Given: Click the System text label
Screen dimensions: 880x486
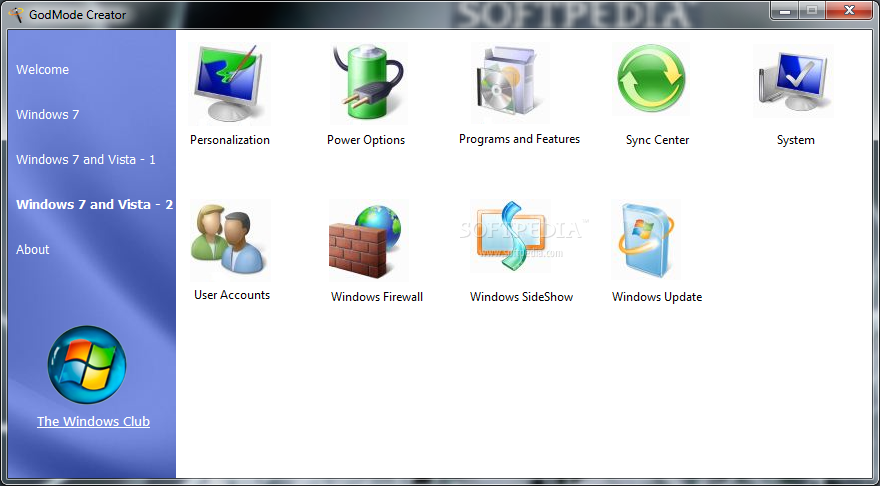Looking at the screenshot, I should [795, 140].
